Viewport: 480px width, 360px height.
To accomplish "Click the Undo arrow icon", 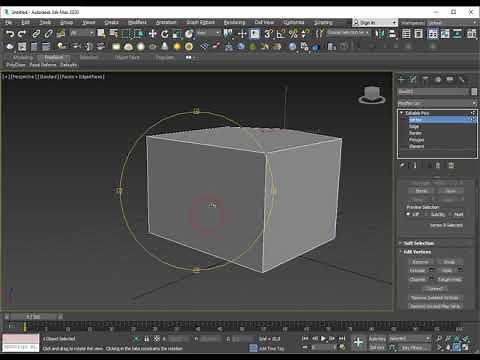I will 10,34.
